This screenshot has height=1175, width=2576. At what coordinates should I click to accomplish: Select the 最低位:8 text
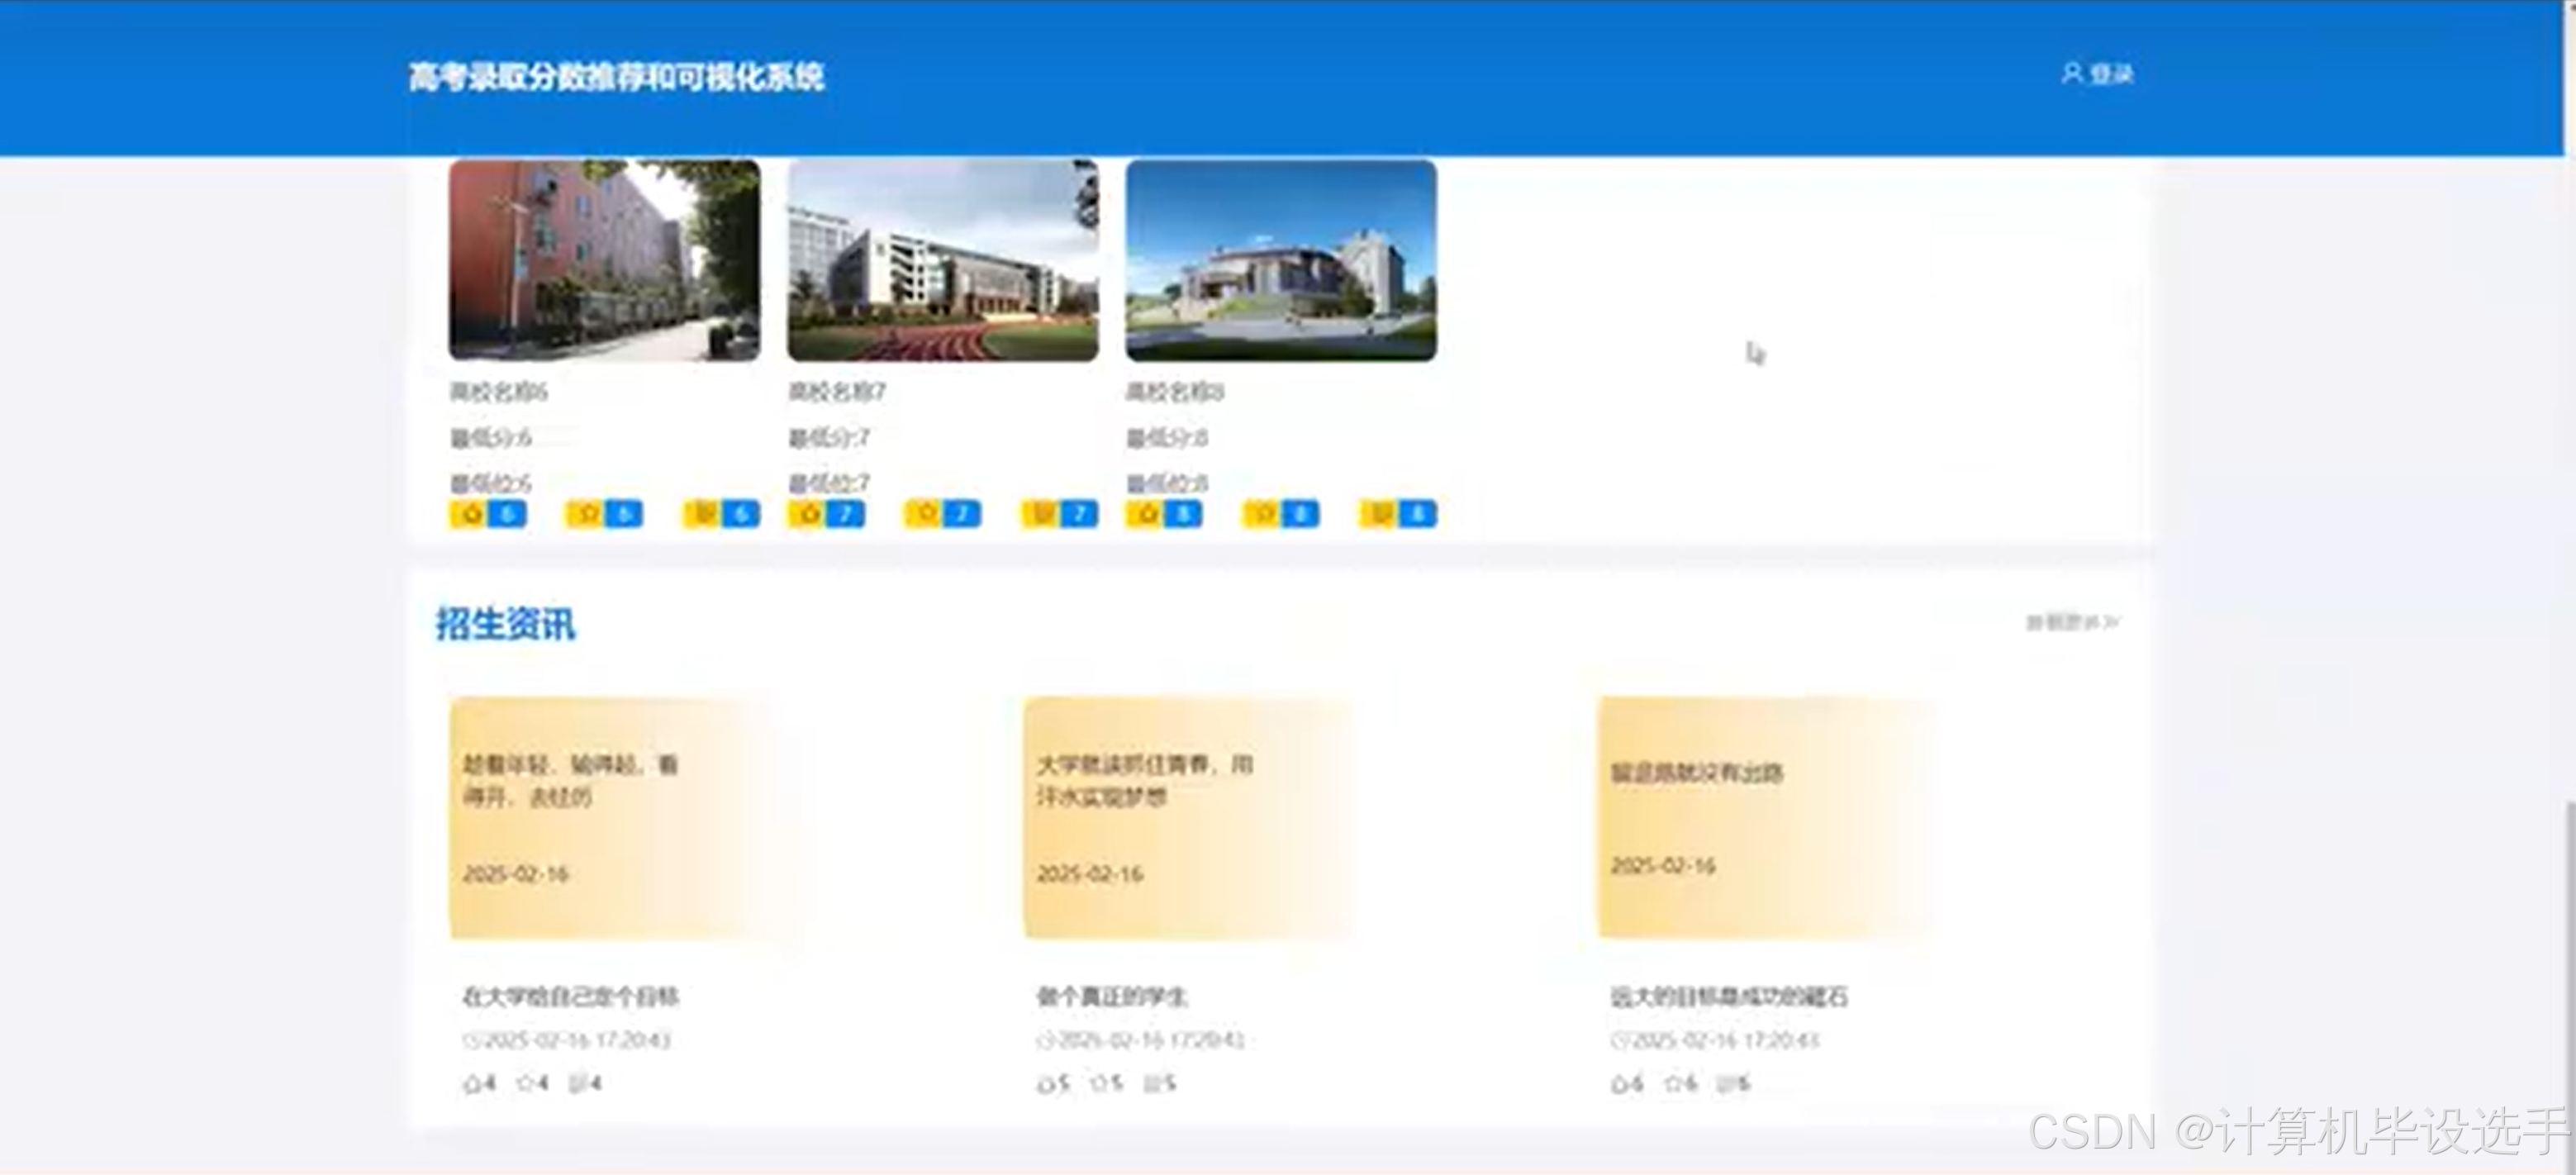(1167, 483)
